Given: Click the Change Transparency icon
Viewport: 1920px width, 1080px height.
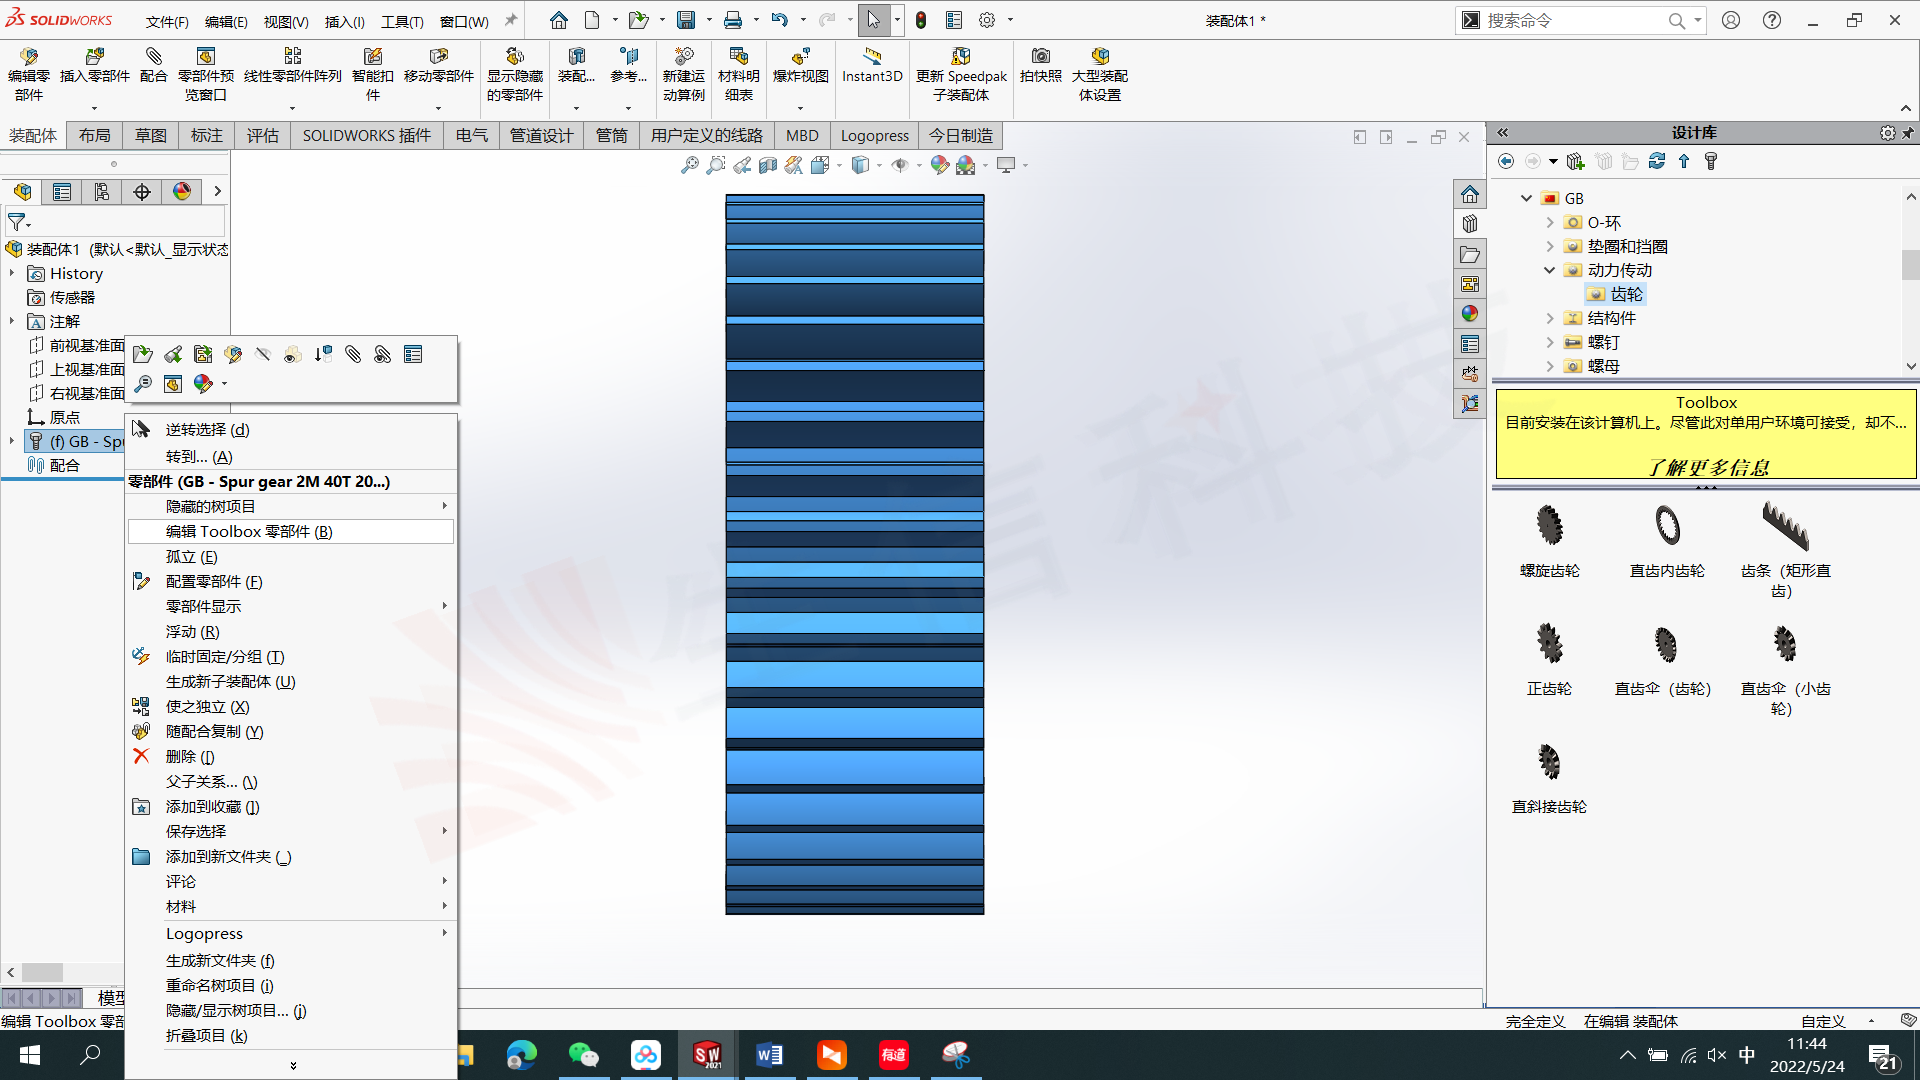Looking at the screenshot, I should click(x=293, y=354).
